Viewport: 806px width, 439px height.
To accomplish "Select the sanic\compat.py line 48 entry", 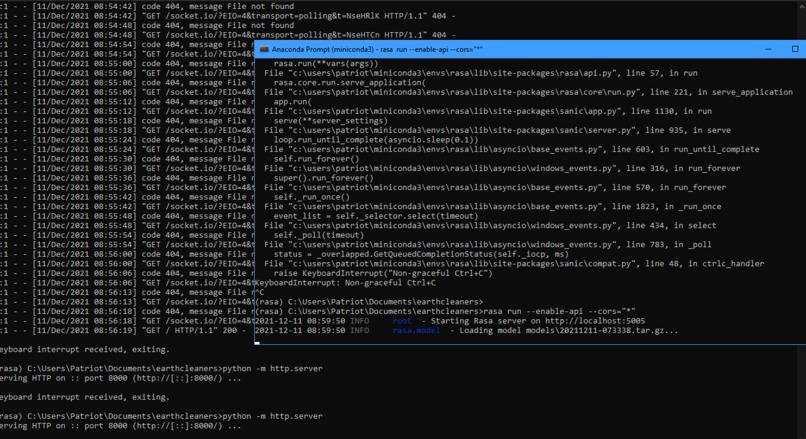I will [514, 263].
